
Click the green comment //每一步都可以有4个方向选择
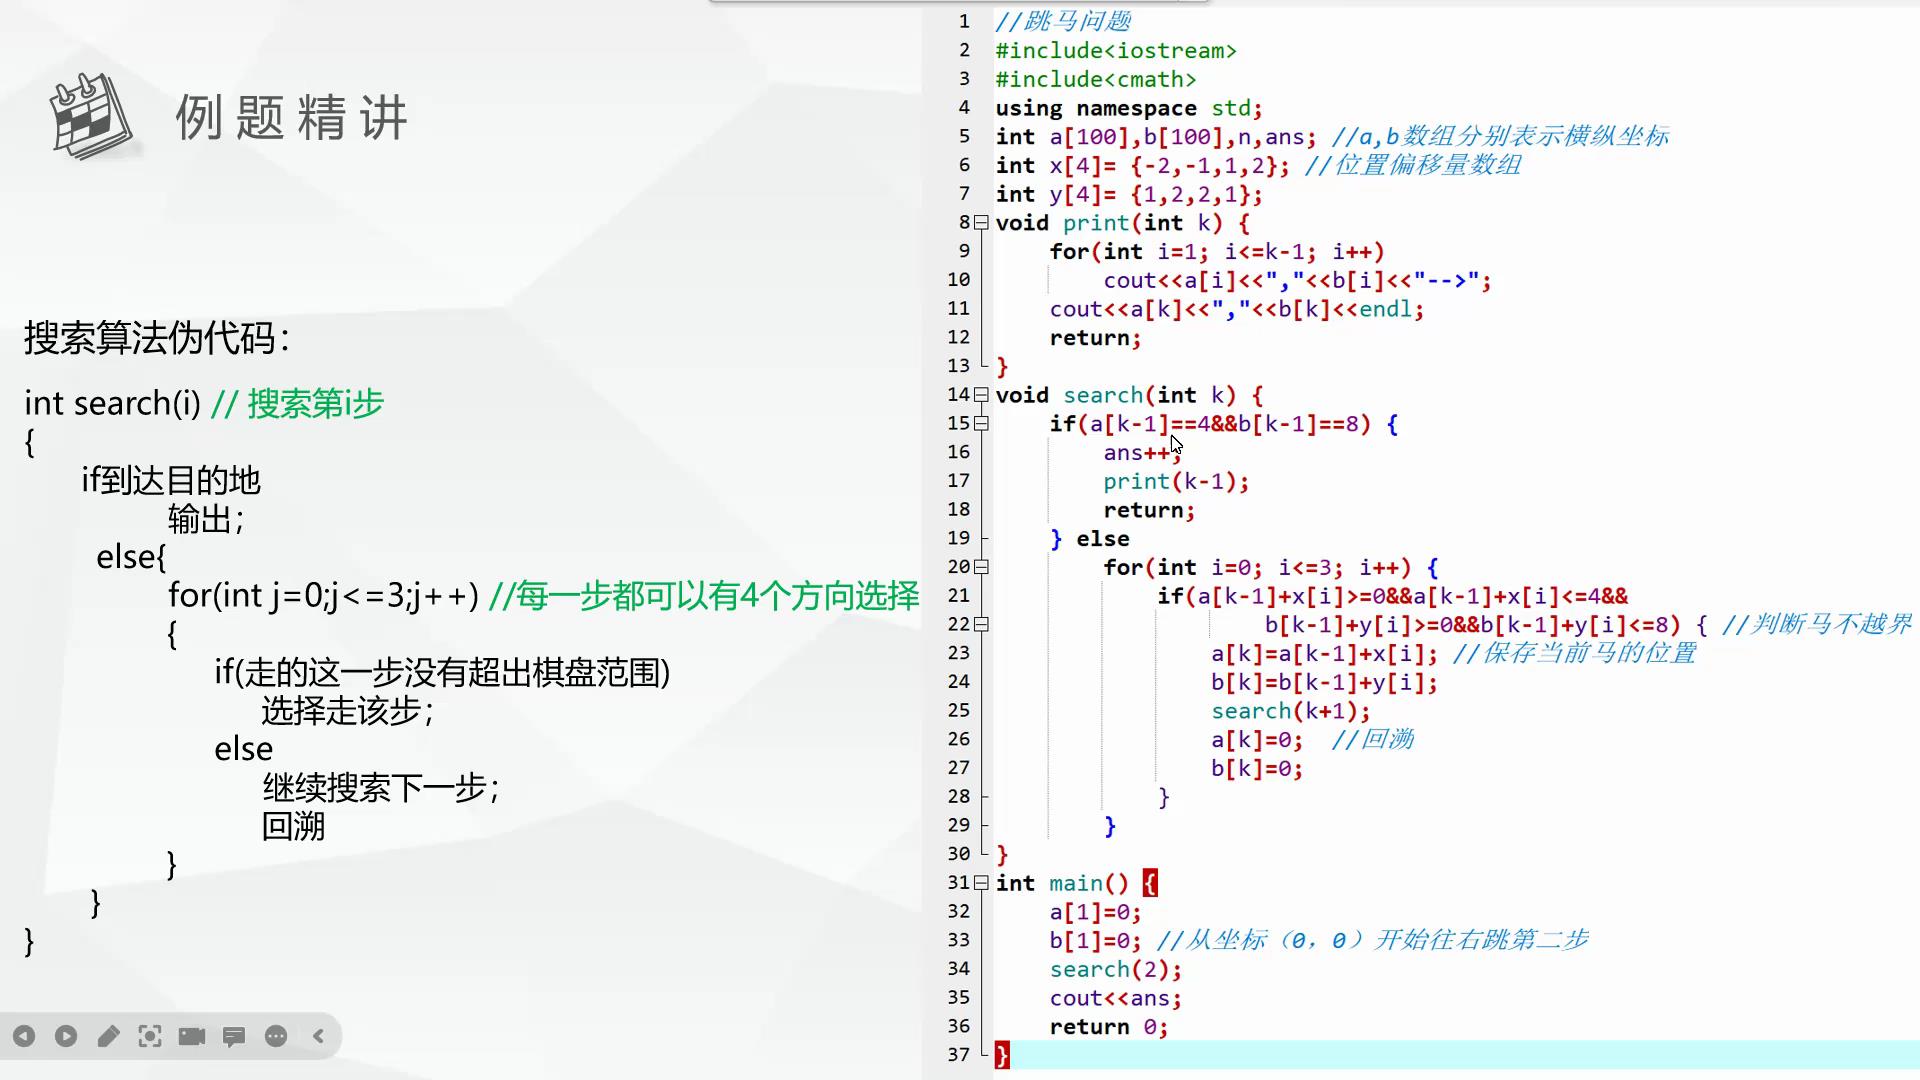click(x=704, y=596)
